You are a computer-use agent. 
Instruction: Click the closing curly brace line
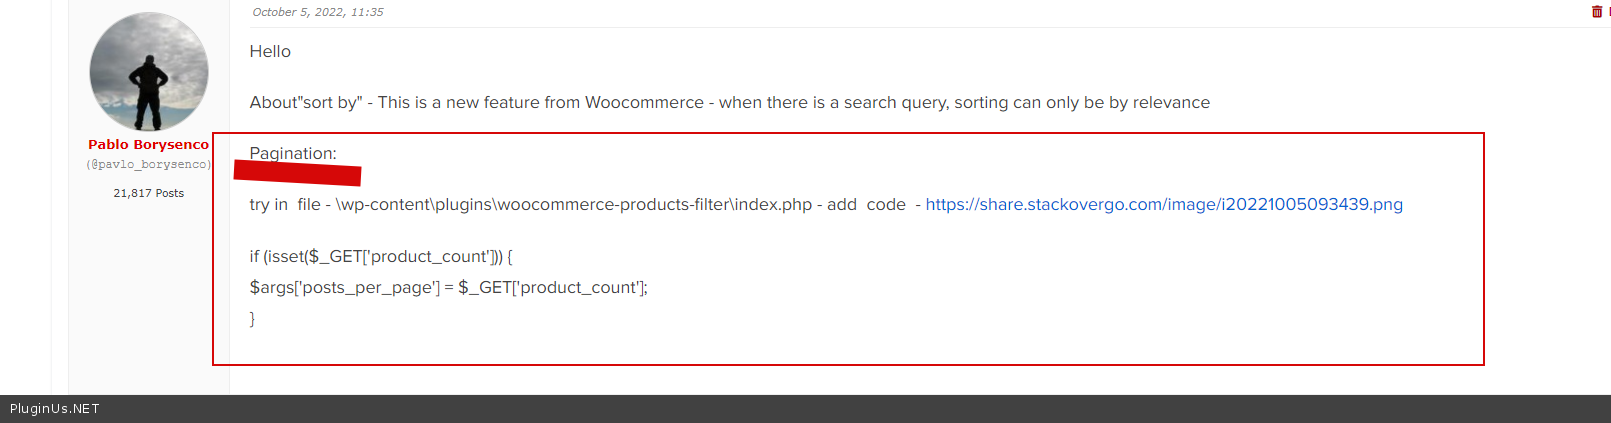pyautogui.click(x=252, y=318)
